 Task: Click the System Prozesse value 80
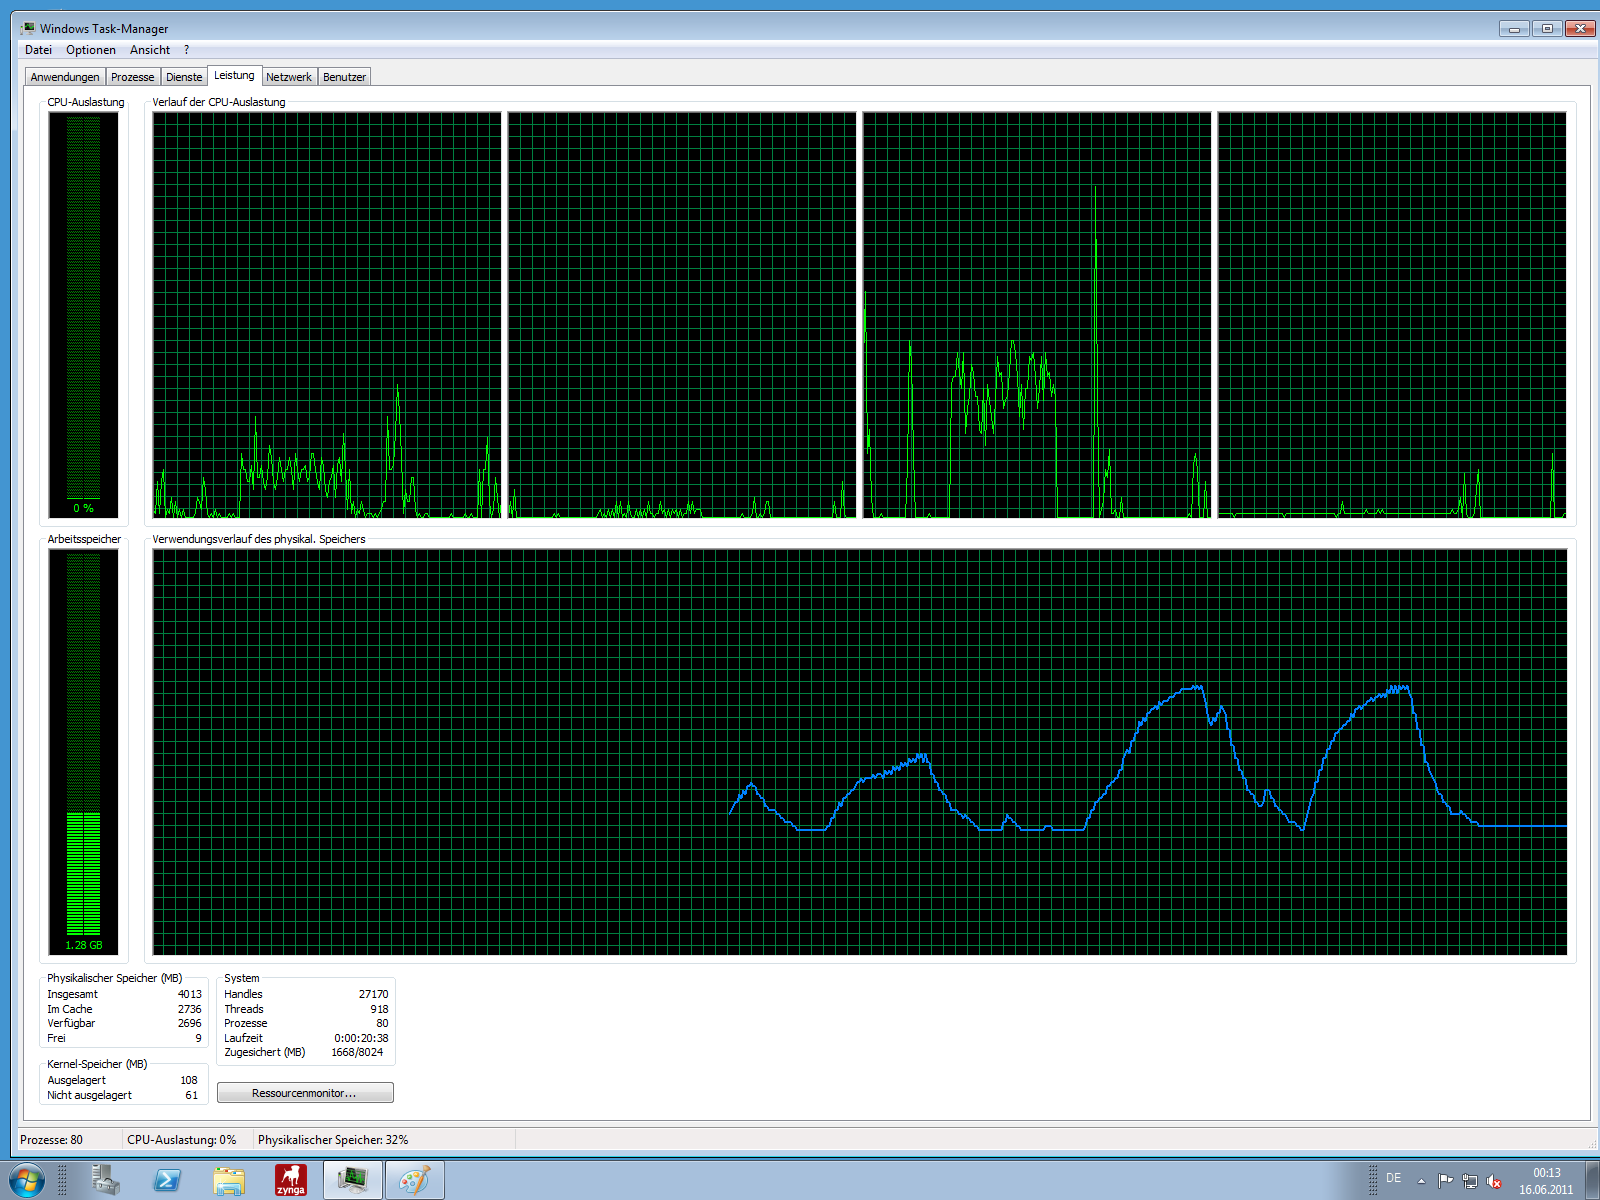382,1023
